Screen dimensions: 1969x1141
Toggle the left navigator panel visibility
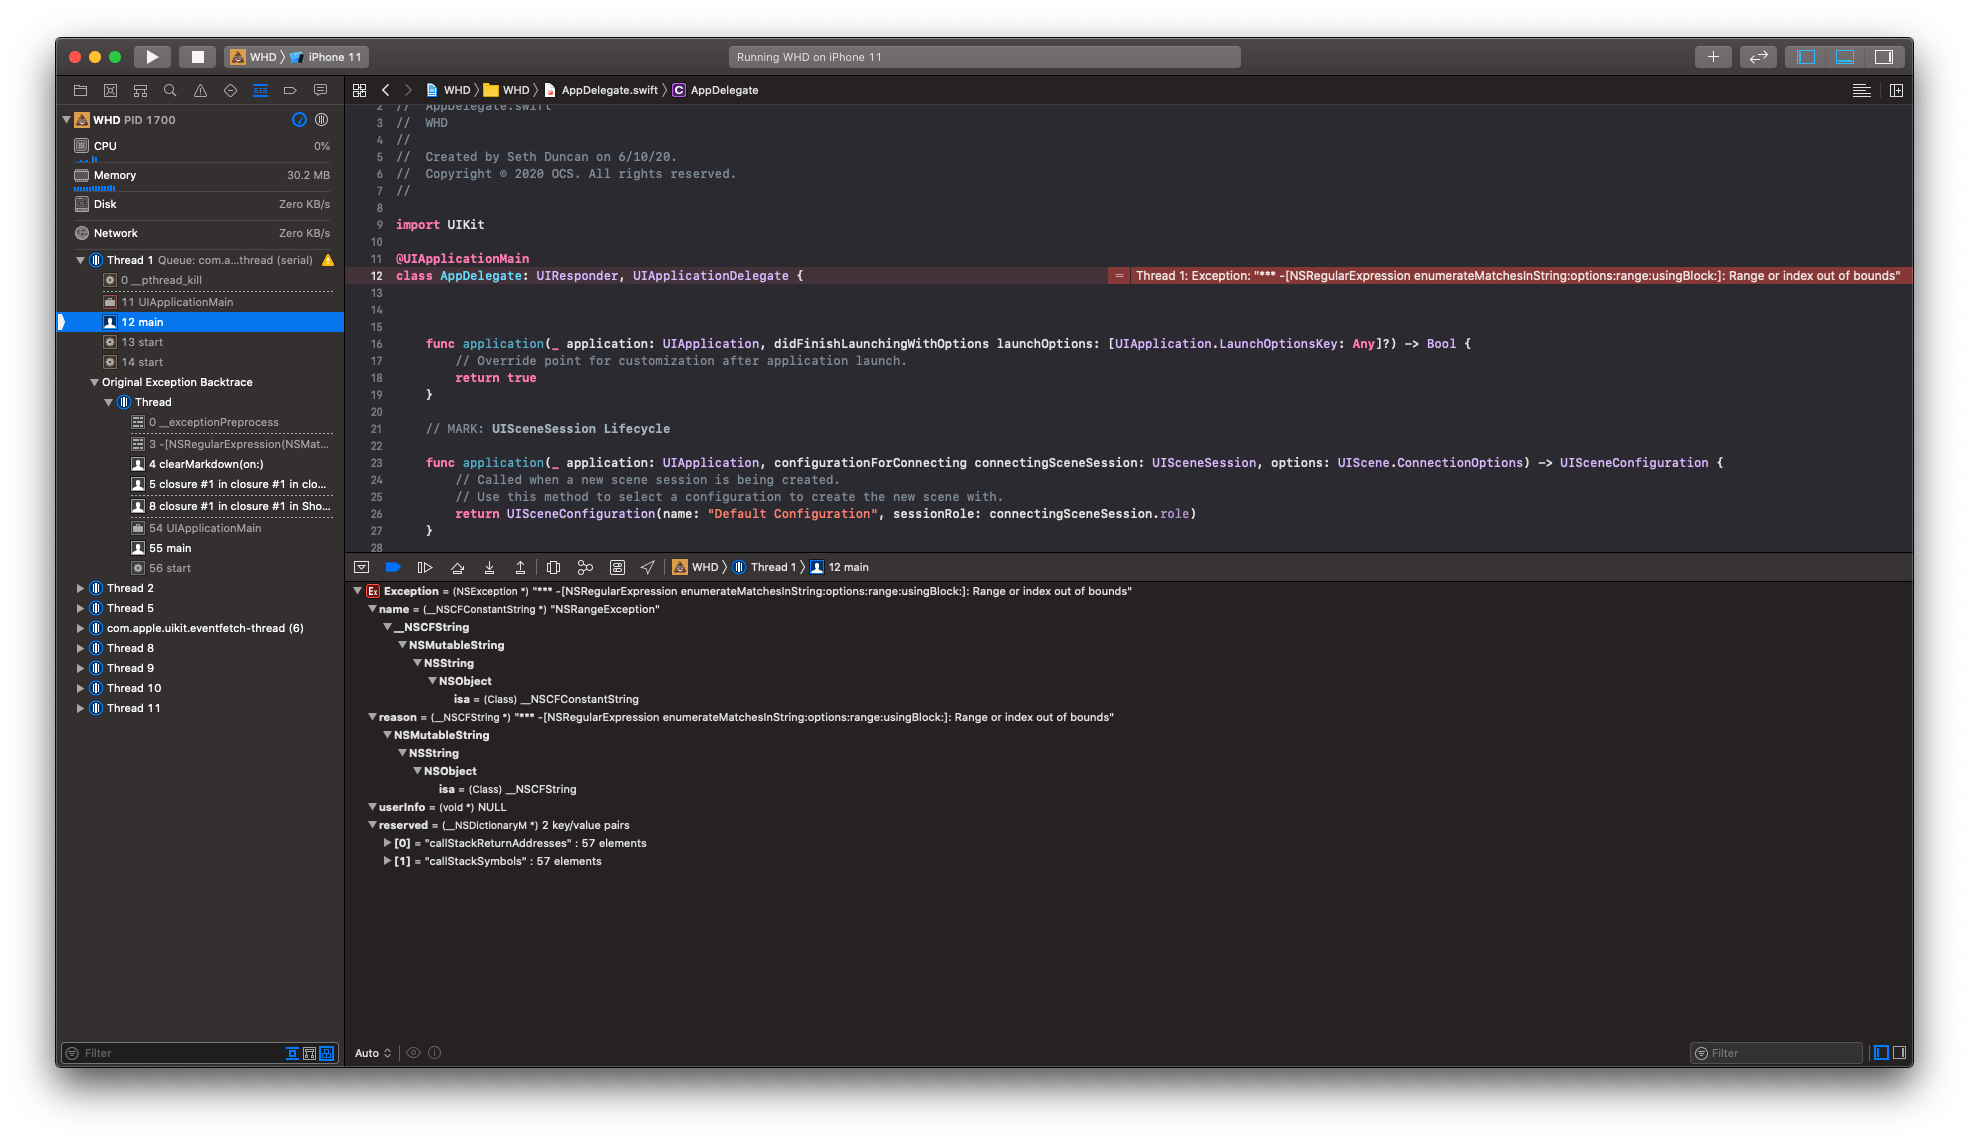coord(1805,57)
